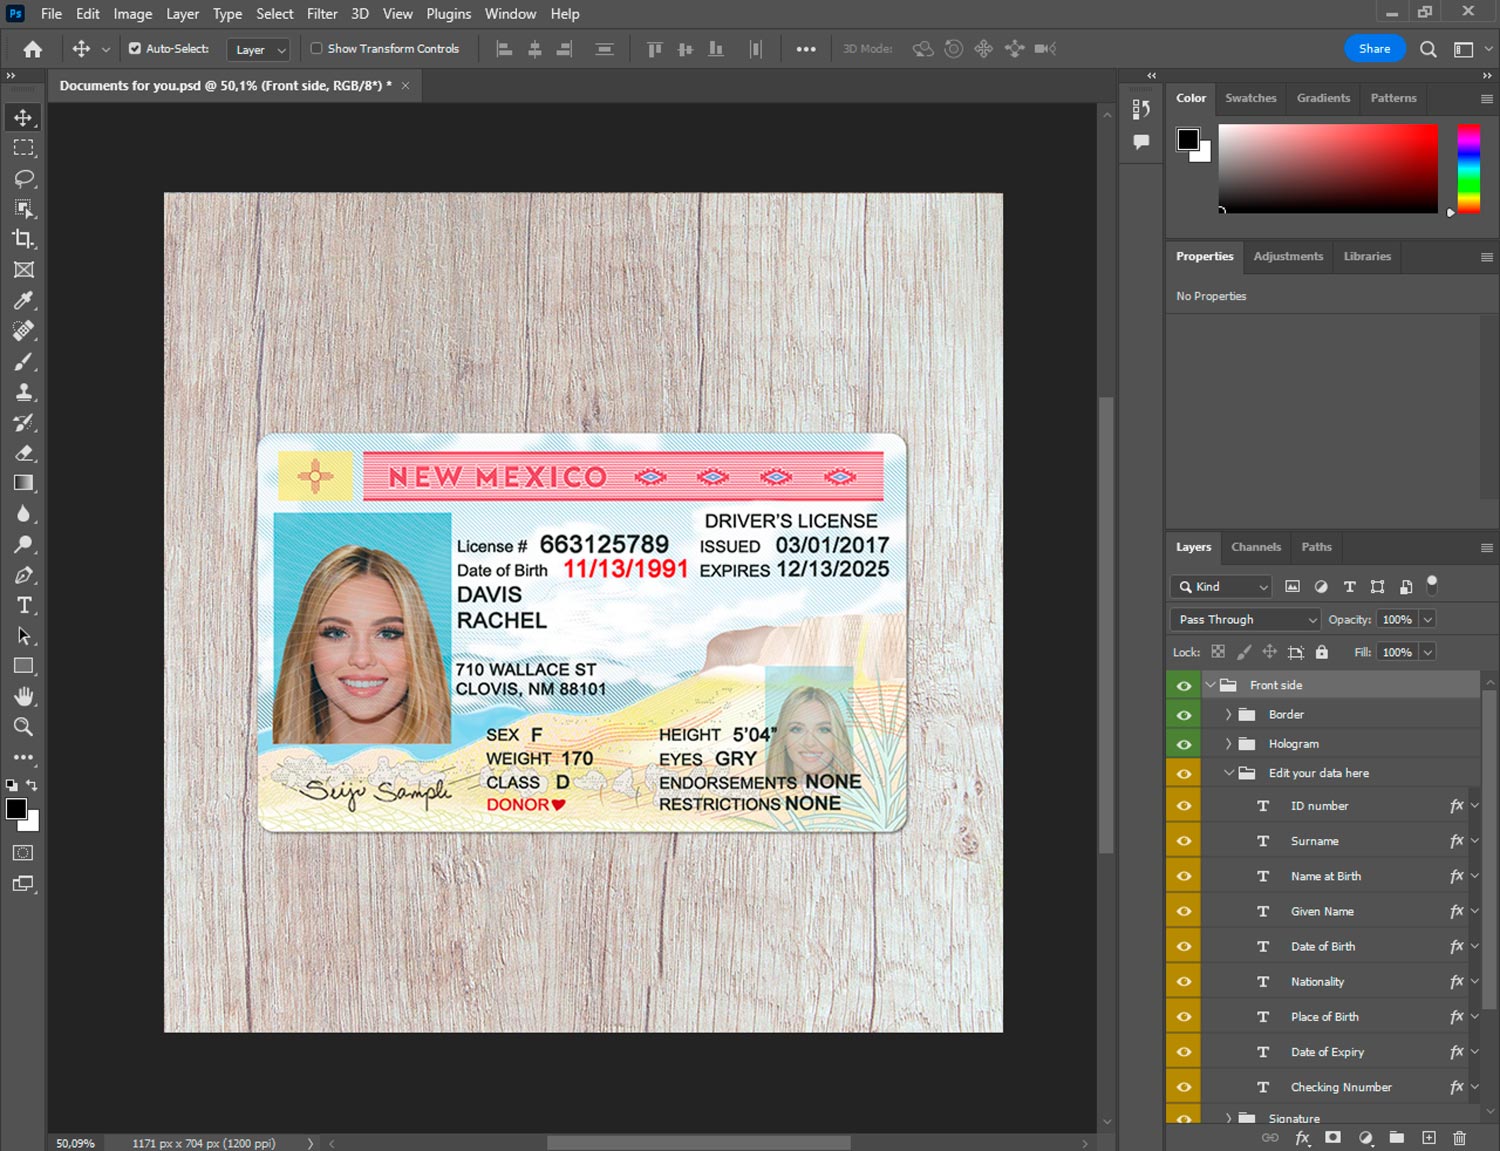Viewport: 1500px width, 1151px height.
Task: Pick the Eyedropper tool
Action: click(x=24, y=300)
